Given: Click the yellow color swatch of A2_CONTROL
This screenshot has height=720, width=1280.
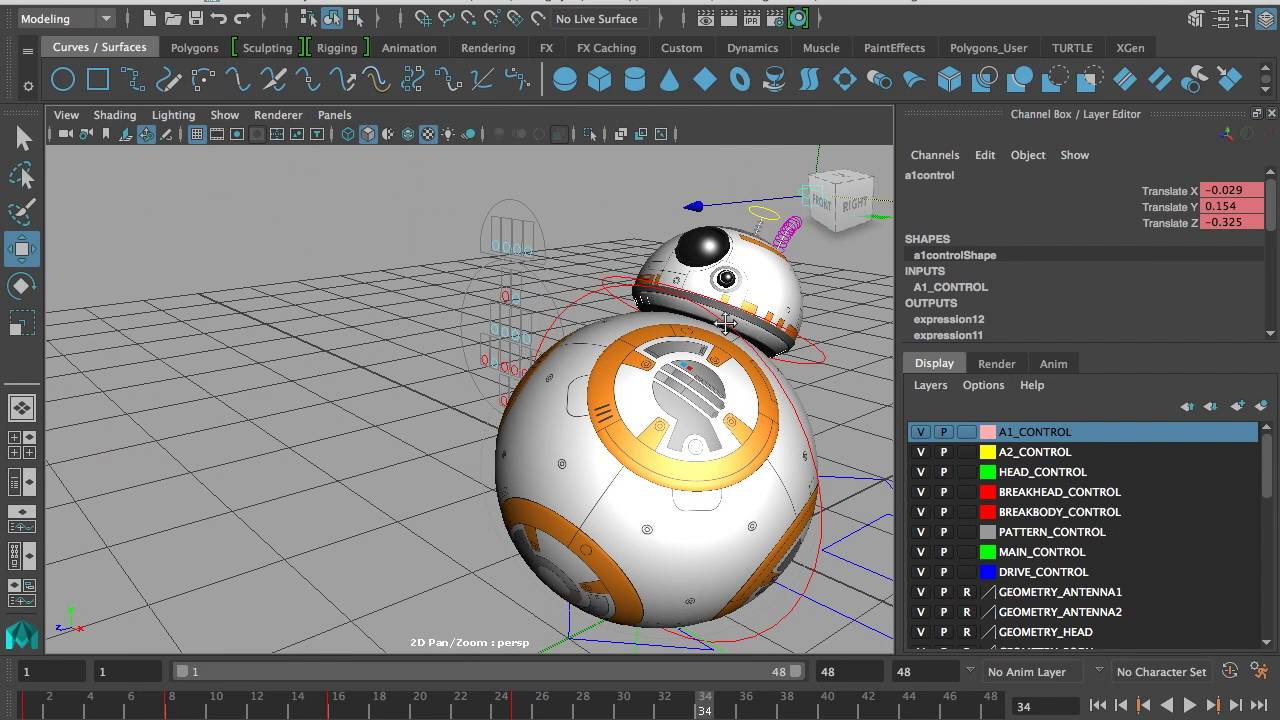Looking at the screenshot, I should [989, 451].
